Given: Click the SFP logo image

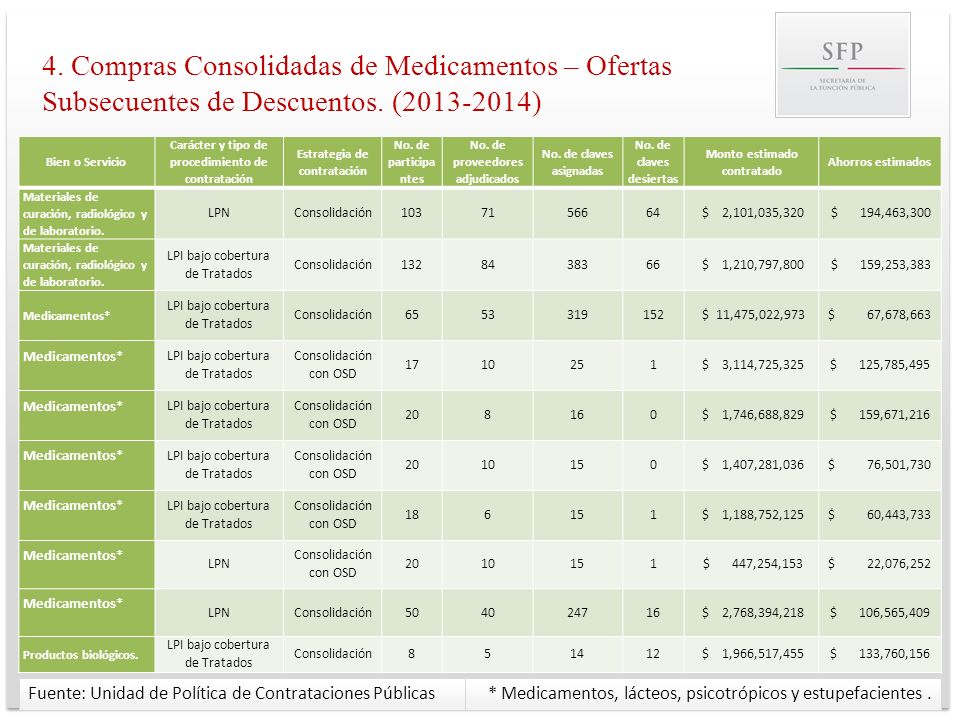Looking at the screenshot, I should coord(842,65).
